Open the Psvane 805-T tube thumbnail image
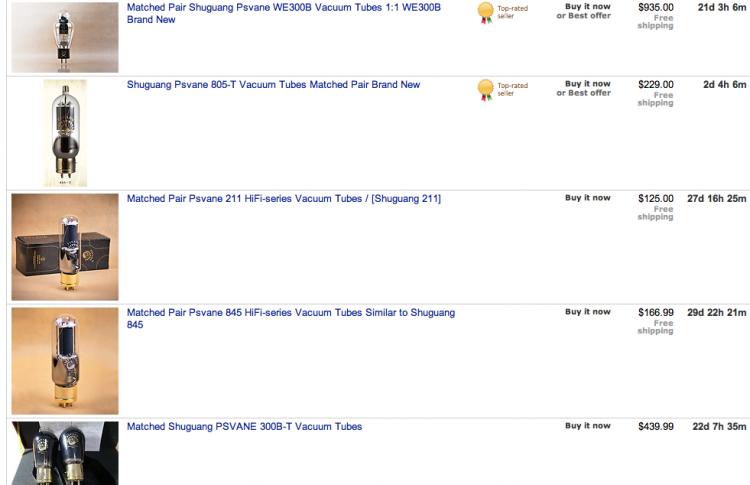750x485 pixels. 64,132
